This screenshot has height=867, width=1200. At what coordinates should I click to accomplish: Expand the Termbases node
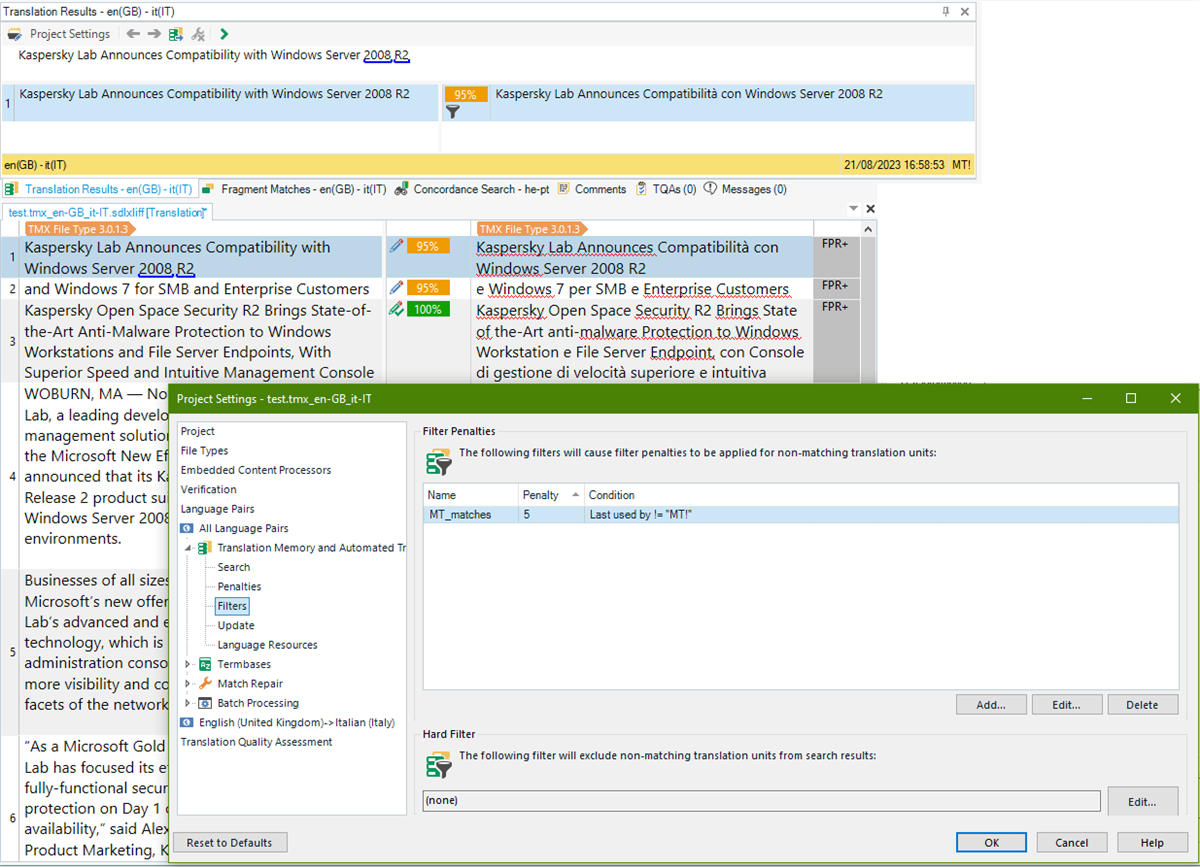point(189,664)
